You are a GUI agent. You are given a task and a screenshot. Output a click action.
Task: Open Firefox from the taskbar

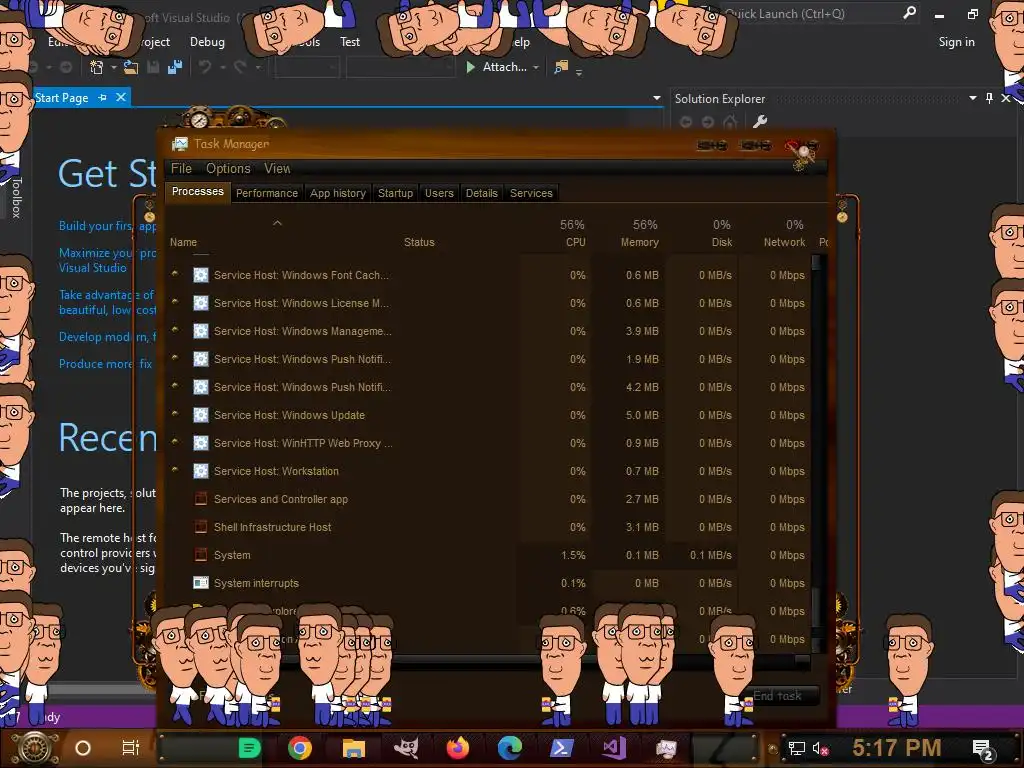point(458,748)
